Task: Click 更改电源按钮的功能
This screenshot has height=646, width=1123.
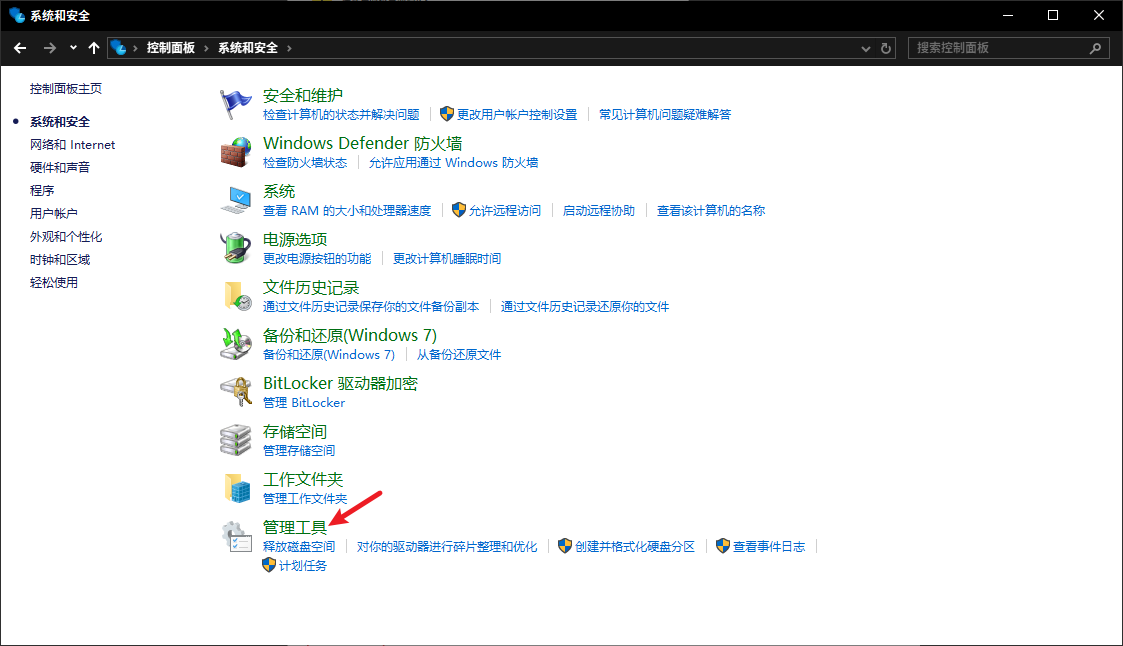Action: click(317, 259)
